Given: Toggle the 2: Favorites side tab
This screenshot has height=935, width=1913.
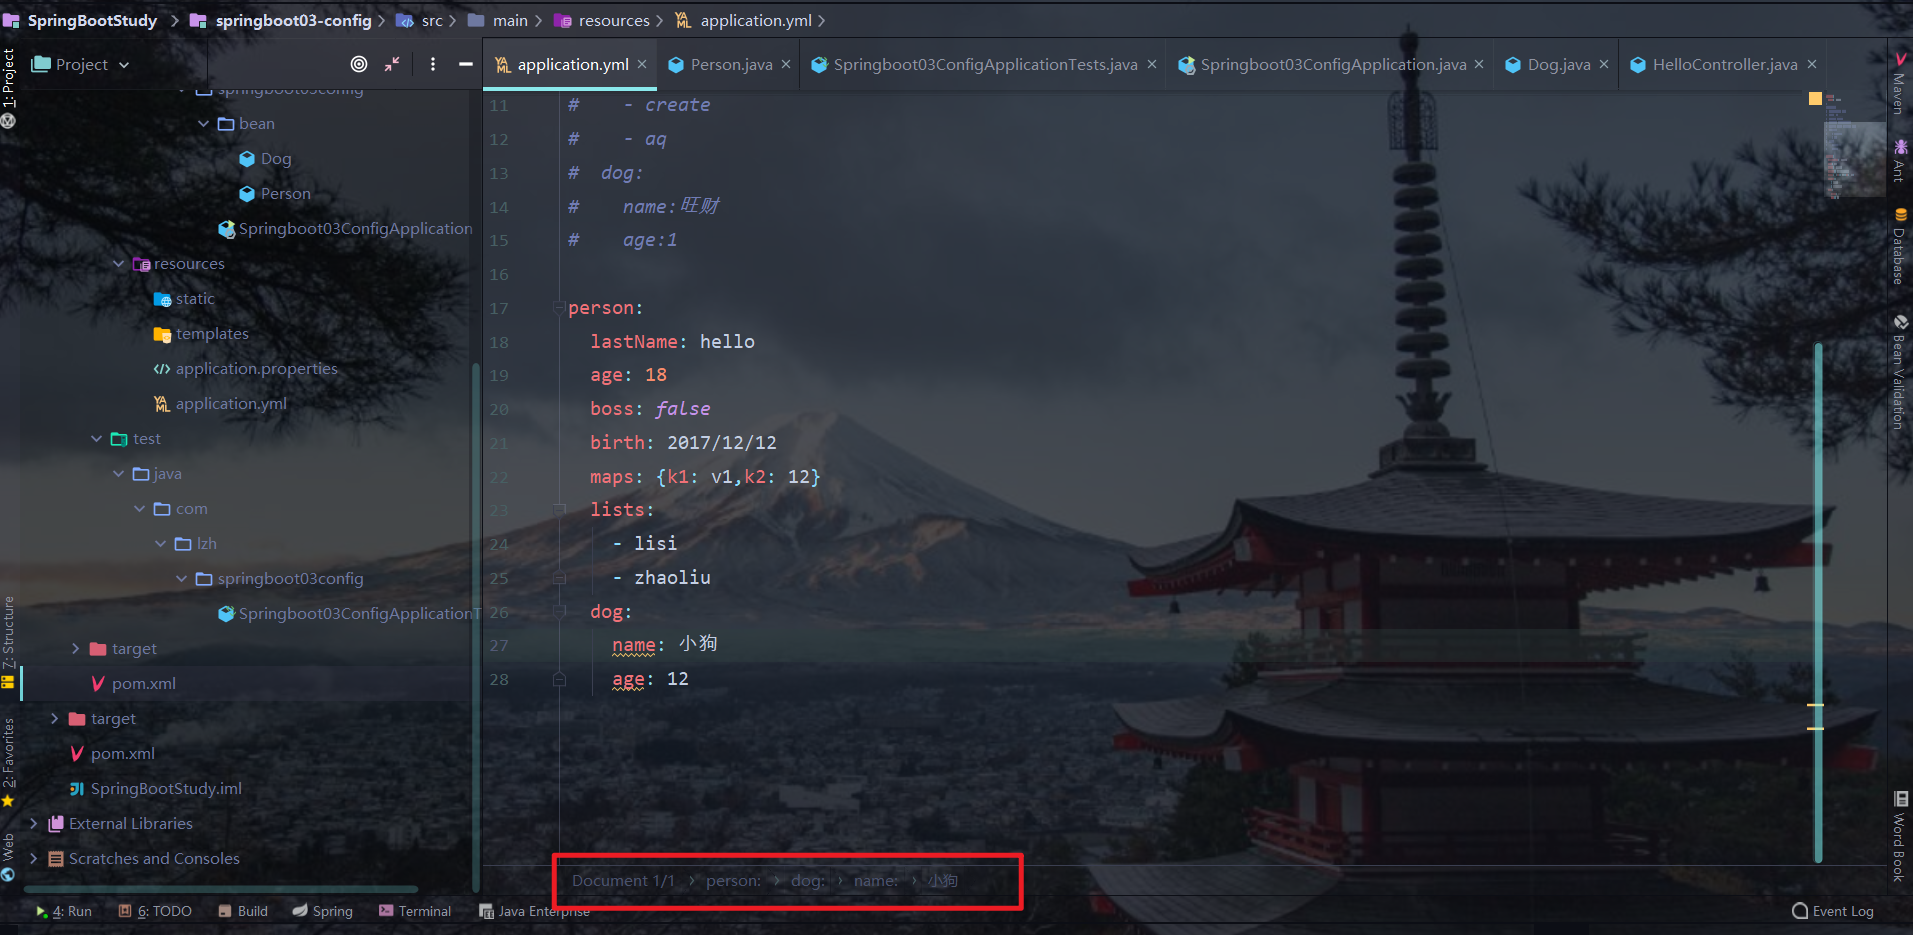Looking at the screenshot, I should (9, 762).
